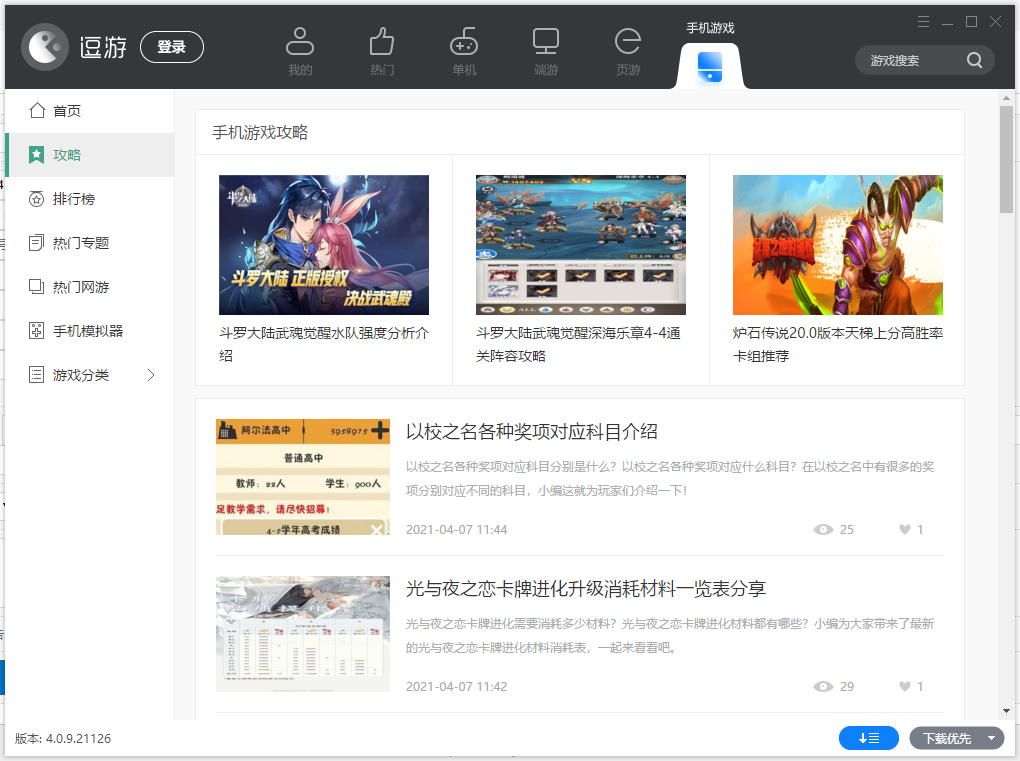Click the 攻略 green bookmark star icon
This screenshot has height=761, width=1020.
point(36,155)
